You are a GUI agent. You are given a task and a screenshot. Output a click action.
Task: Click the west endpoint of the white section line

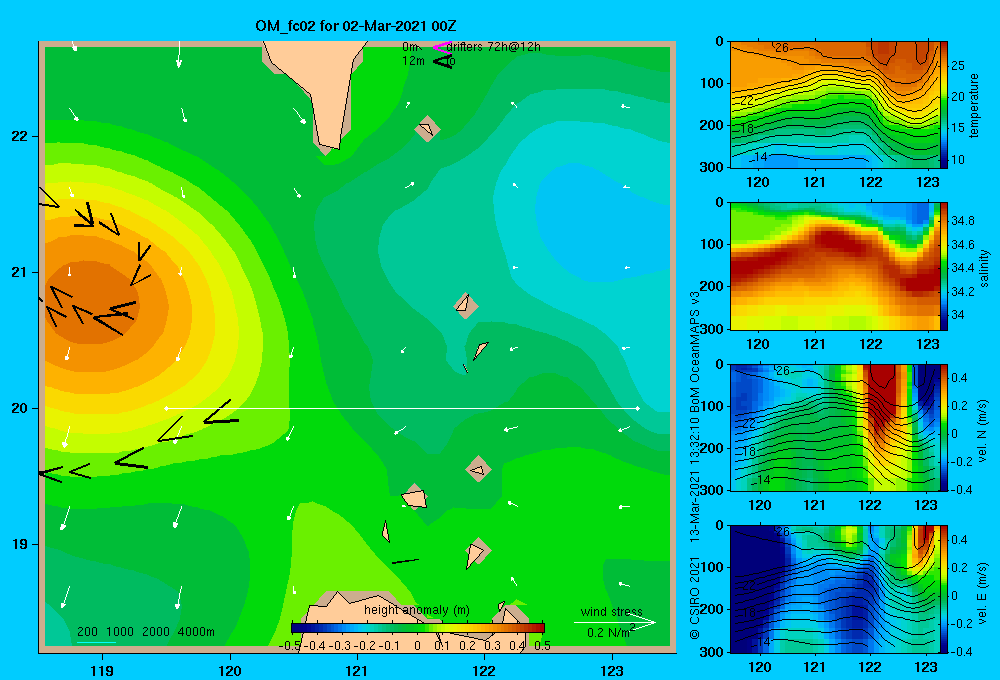[x=166, y=408]
